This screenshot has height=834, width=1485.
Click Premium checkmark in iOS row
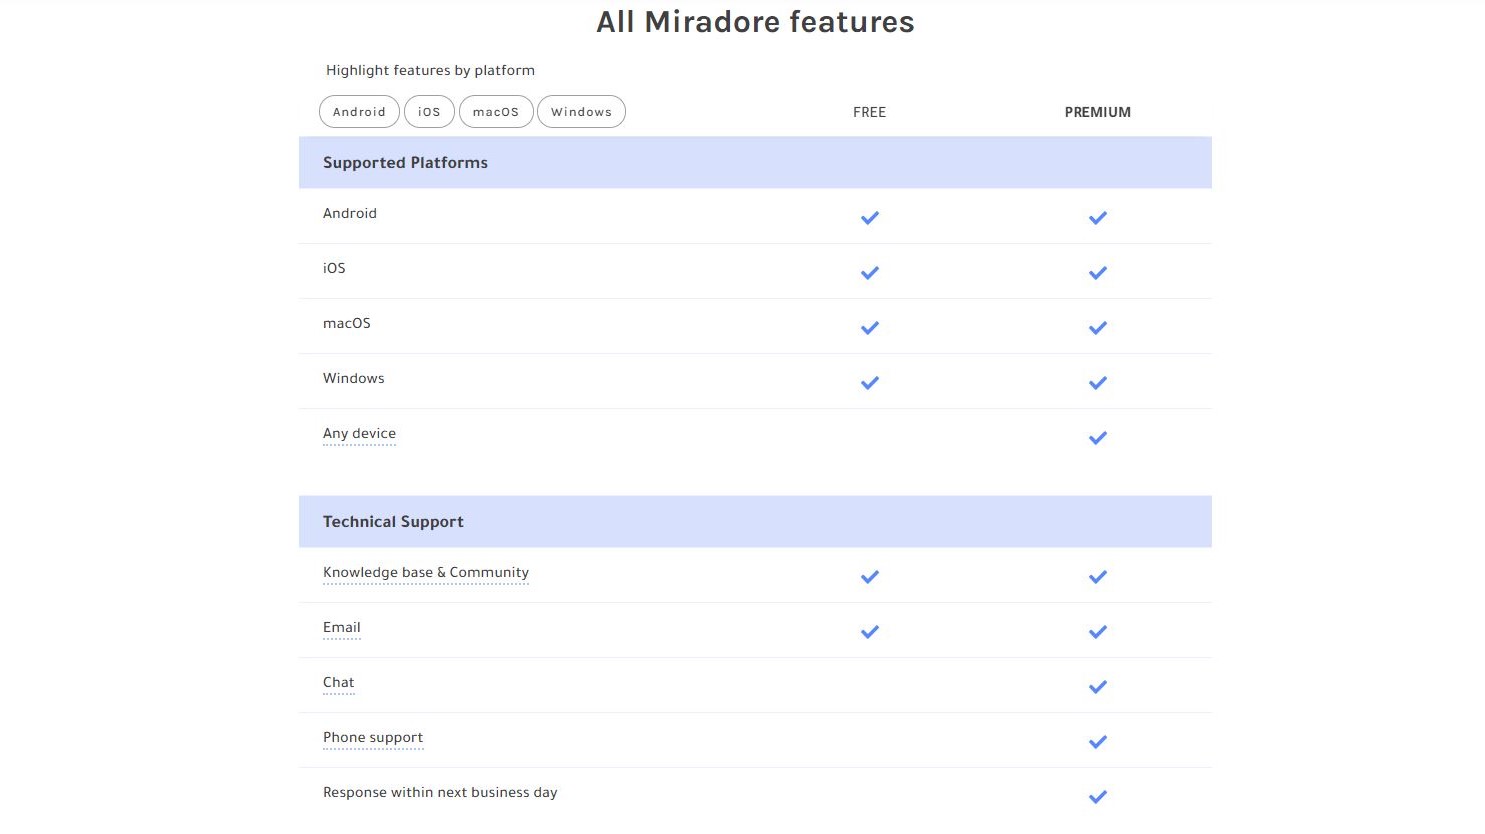point(1098,272)
